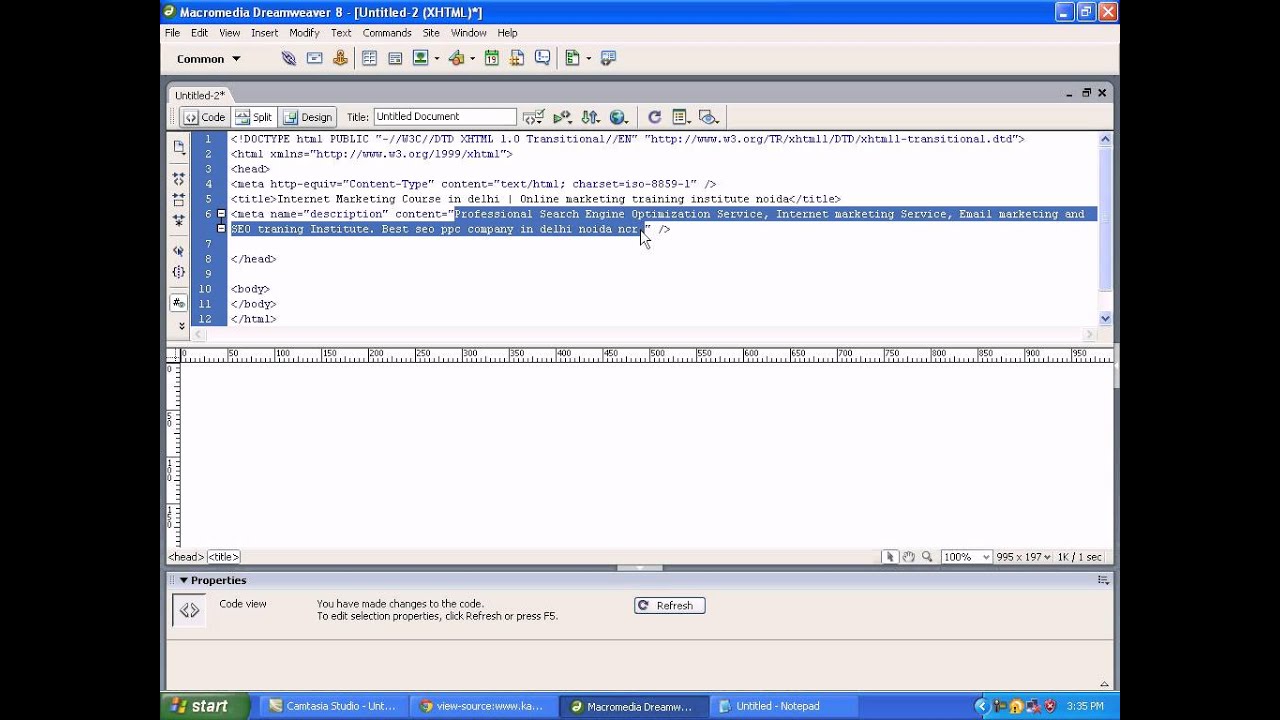Screen dimensions: 1280x720
Task: Insert a Div Tag icon
Action: click(x=395, y=58)
